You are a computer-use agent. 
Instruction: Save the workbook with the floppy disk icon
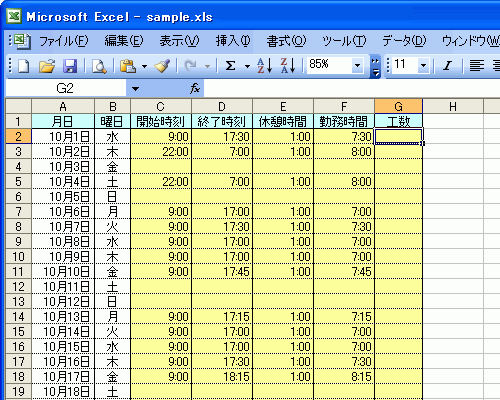pyautogui.click(x=70, y=66)
